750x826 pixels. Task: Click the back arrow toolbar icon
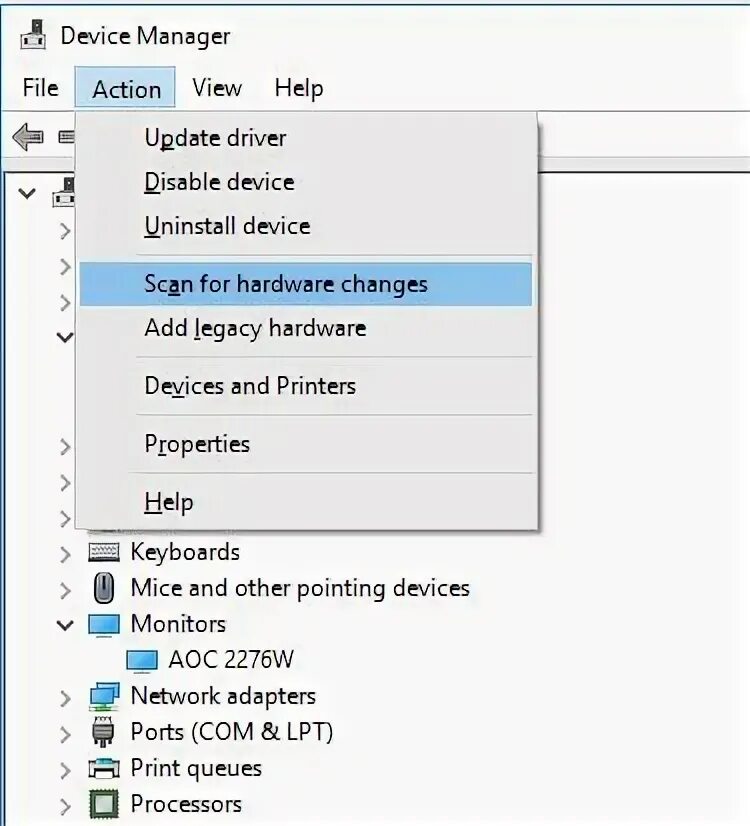(x=27, y=137)
